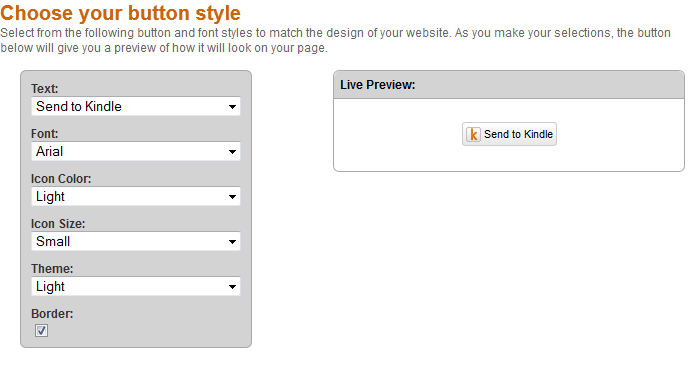
Task: Click the Border: label
Action: [52, 314]
